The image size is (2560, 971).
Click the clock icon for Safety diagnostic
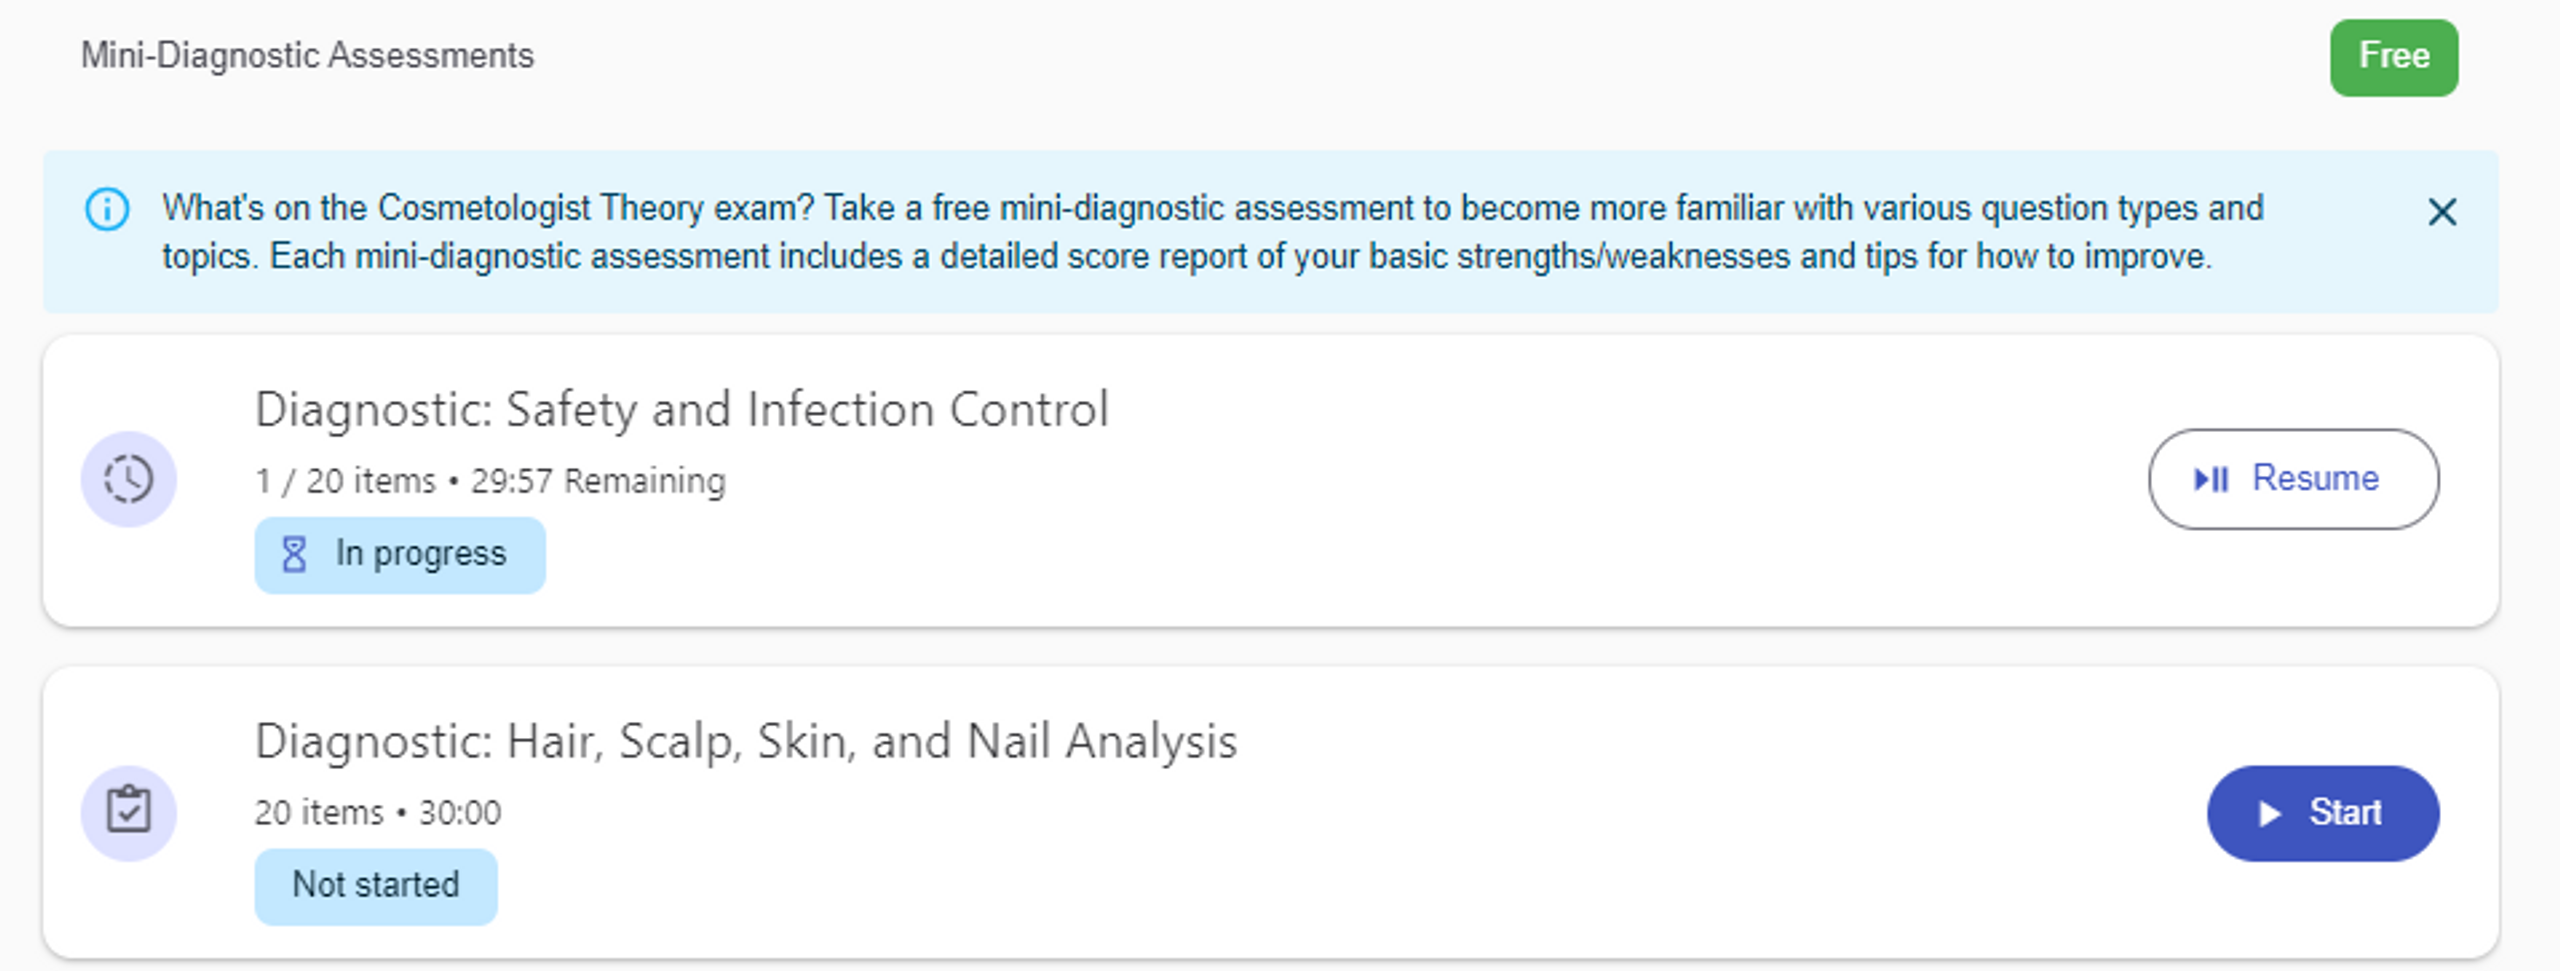pos(129,479)
